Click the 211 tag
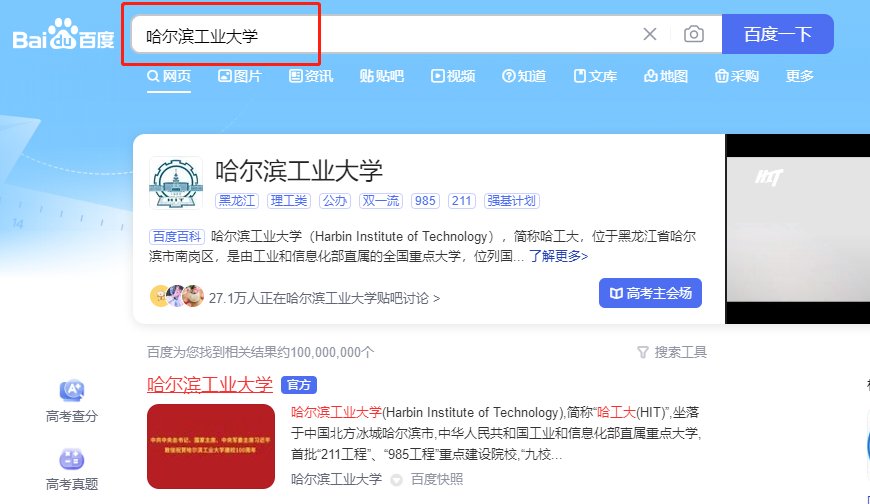 tap(462, 200)
